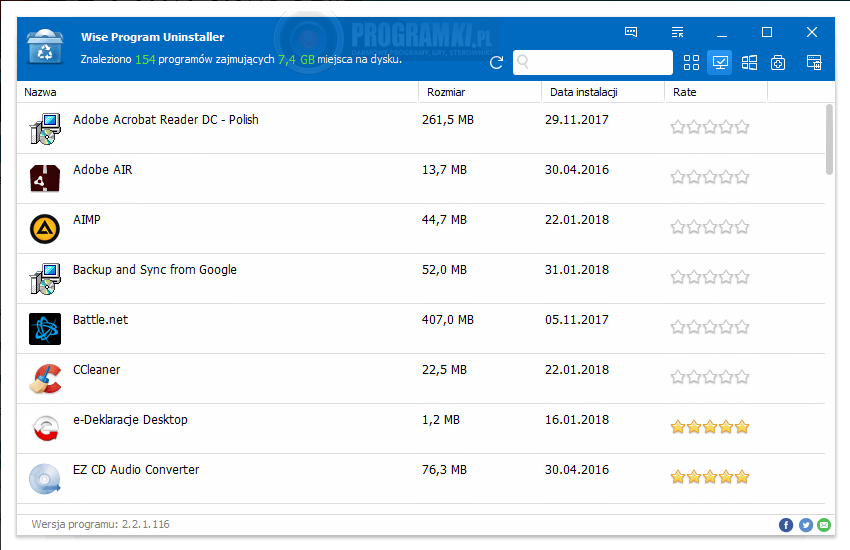Screen dimensions: 850x550
Task: Rate Backup and Sync from Google stars
Action: click(x=710, y=277)
